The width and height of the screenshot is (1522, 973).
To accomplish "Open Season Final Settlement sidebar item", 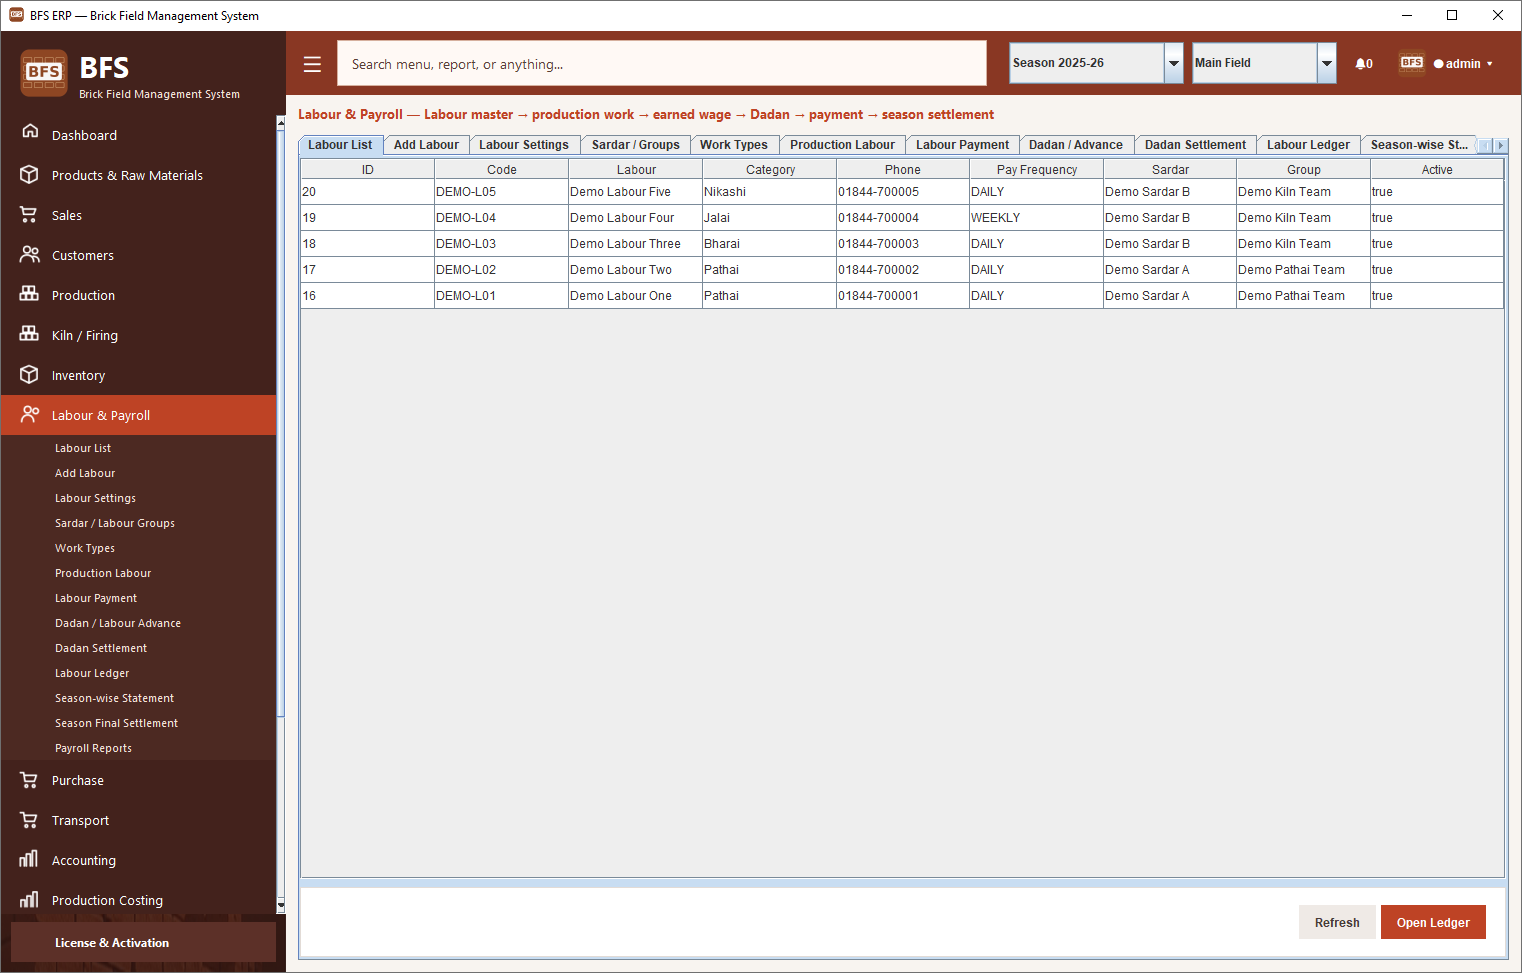I will (x=116, y=723).
